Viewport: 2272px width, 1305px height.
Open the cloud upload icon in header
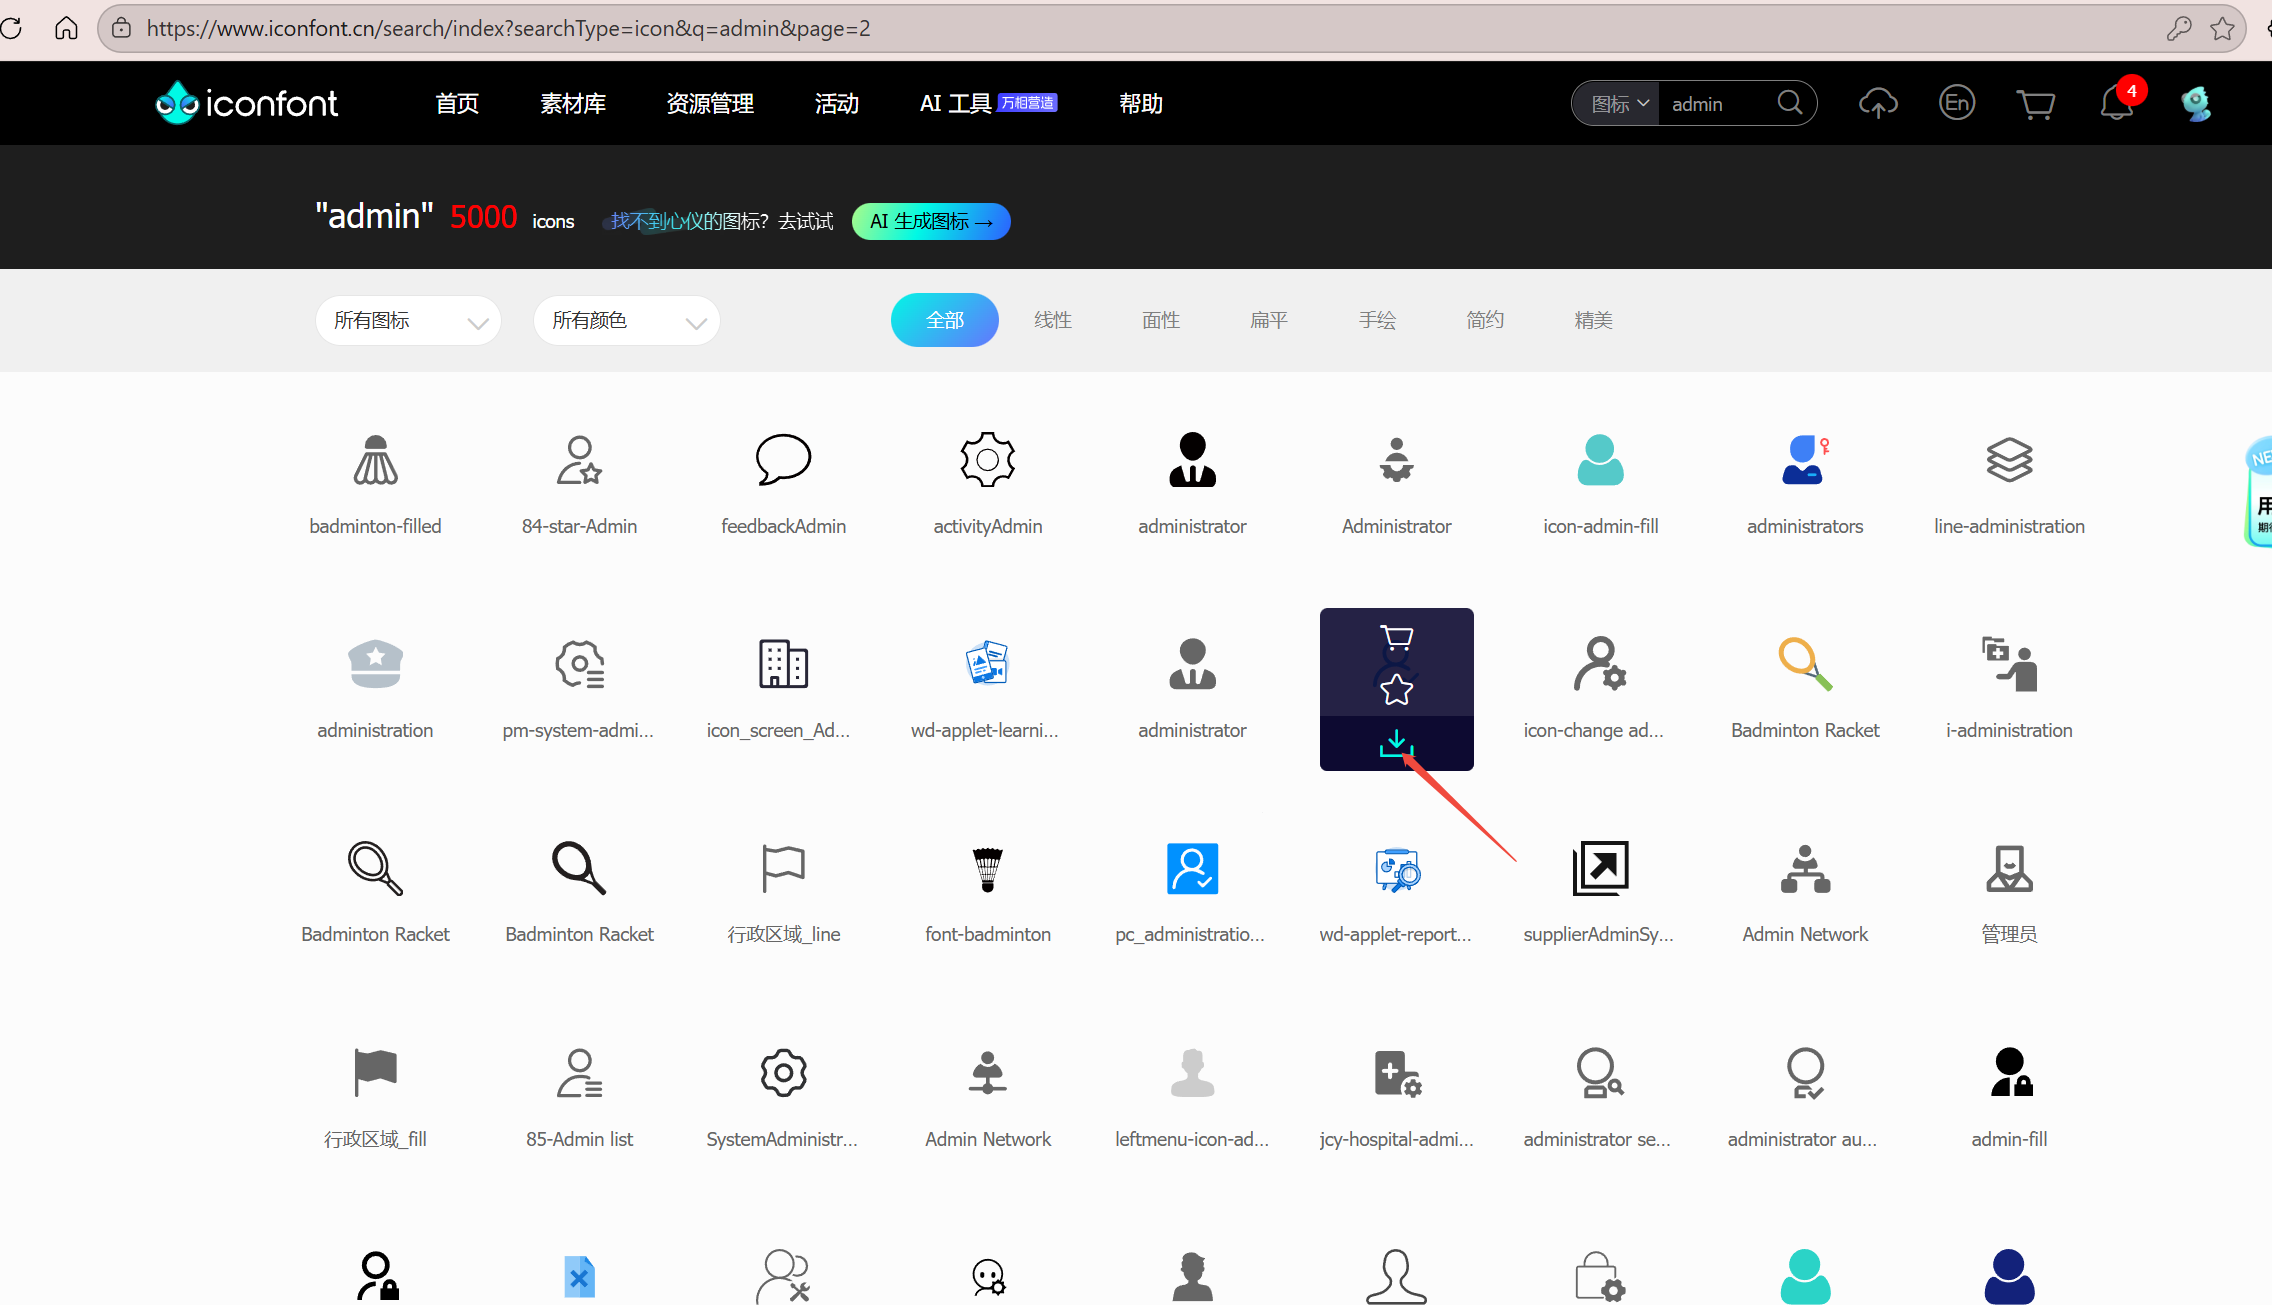click(1877, 104)
